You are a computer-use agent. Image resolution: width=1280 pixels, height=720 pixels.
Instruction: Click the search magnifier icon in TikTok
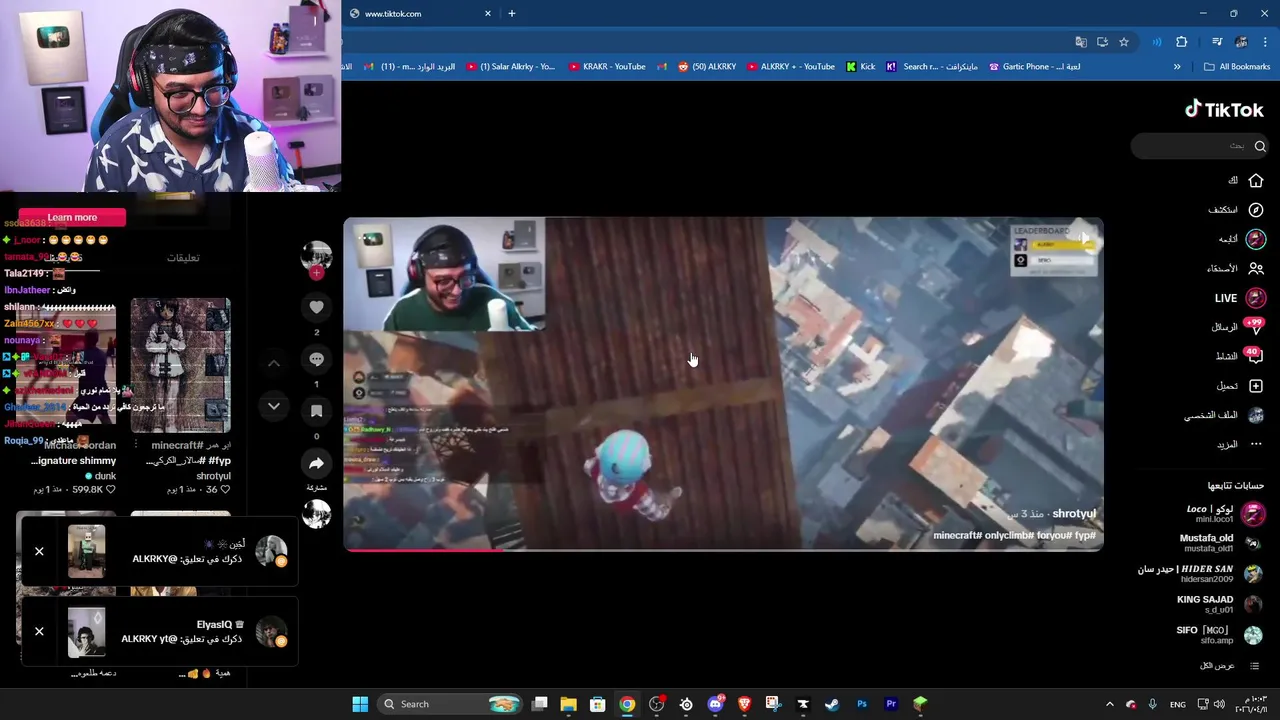point(1260,146)
